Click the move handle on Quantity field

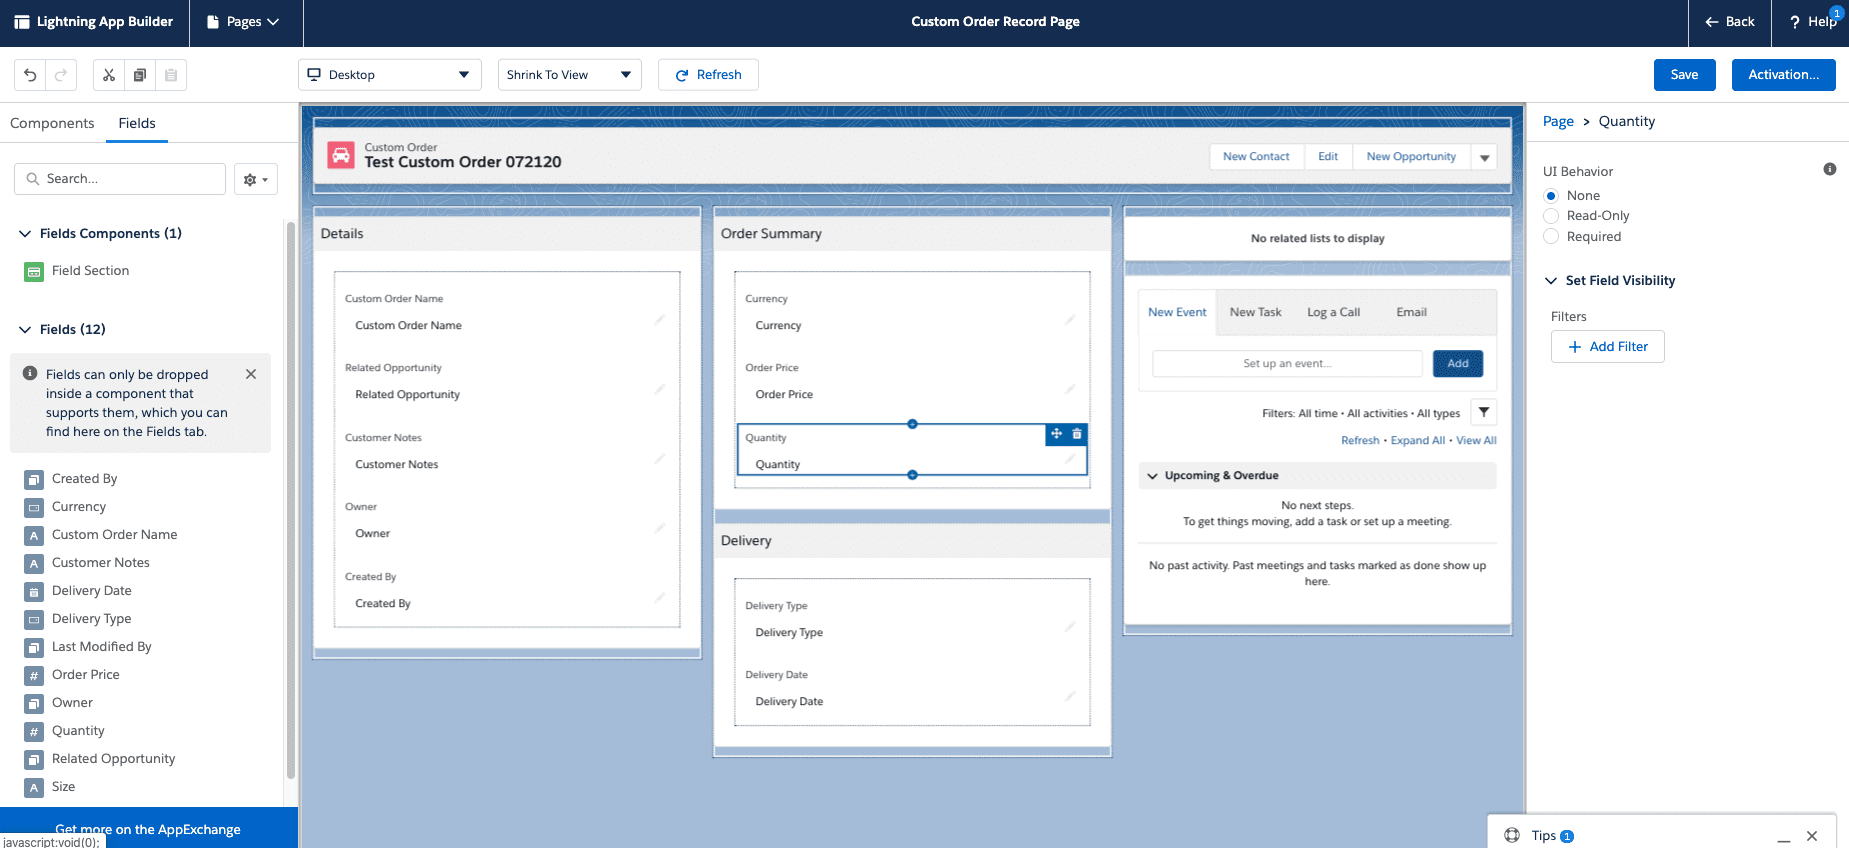[x=1056, y=434]
